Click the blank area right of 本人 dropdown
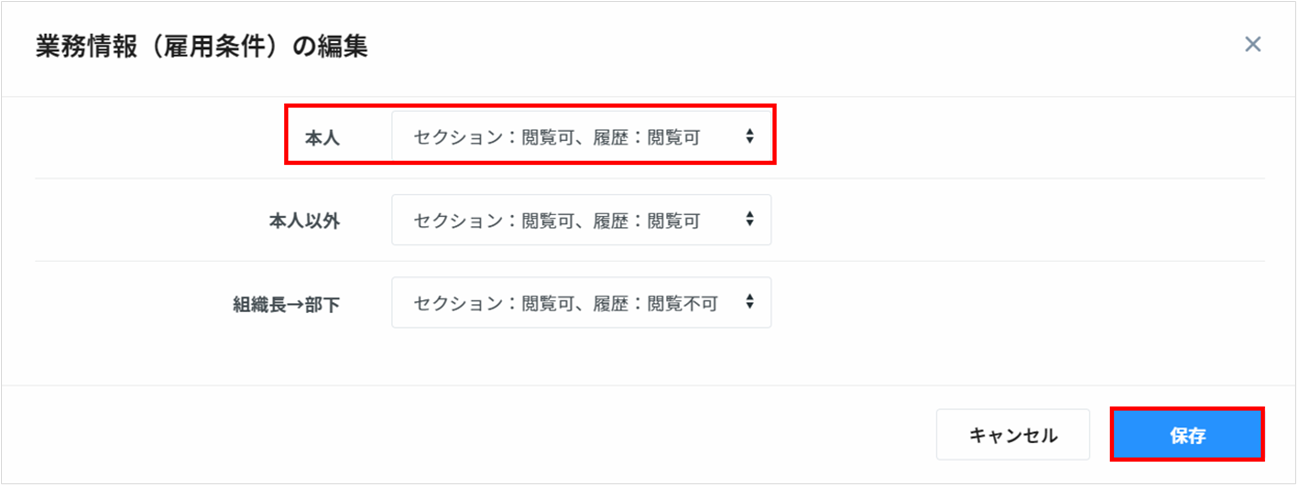The image size is (1297, 485). click(1000, 138)
